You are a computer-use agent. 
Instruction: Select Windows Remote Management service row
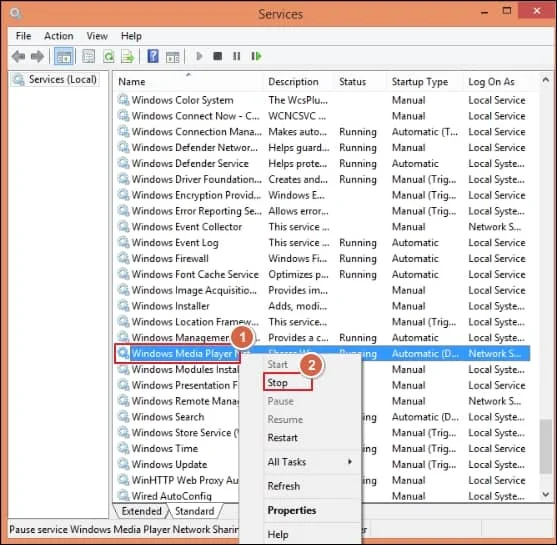[178, 401]
